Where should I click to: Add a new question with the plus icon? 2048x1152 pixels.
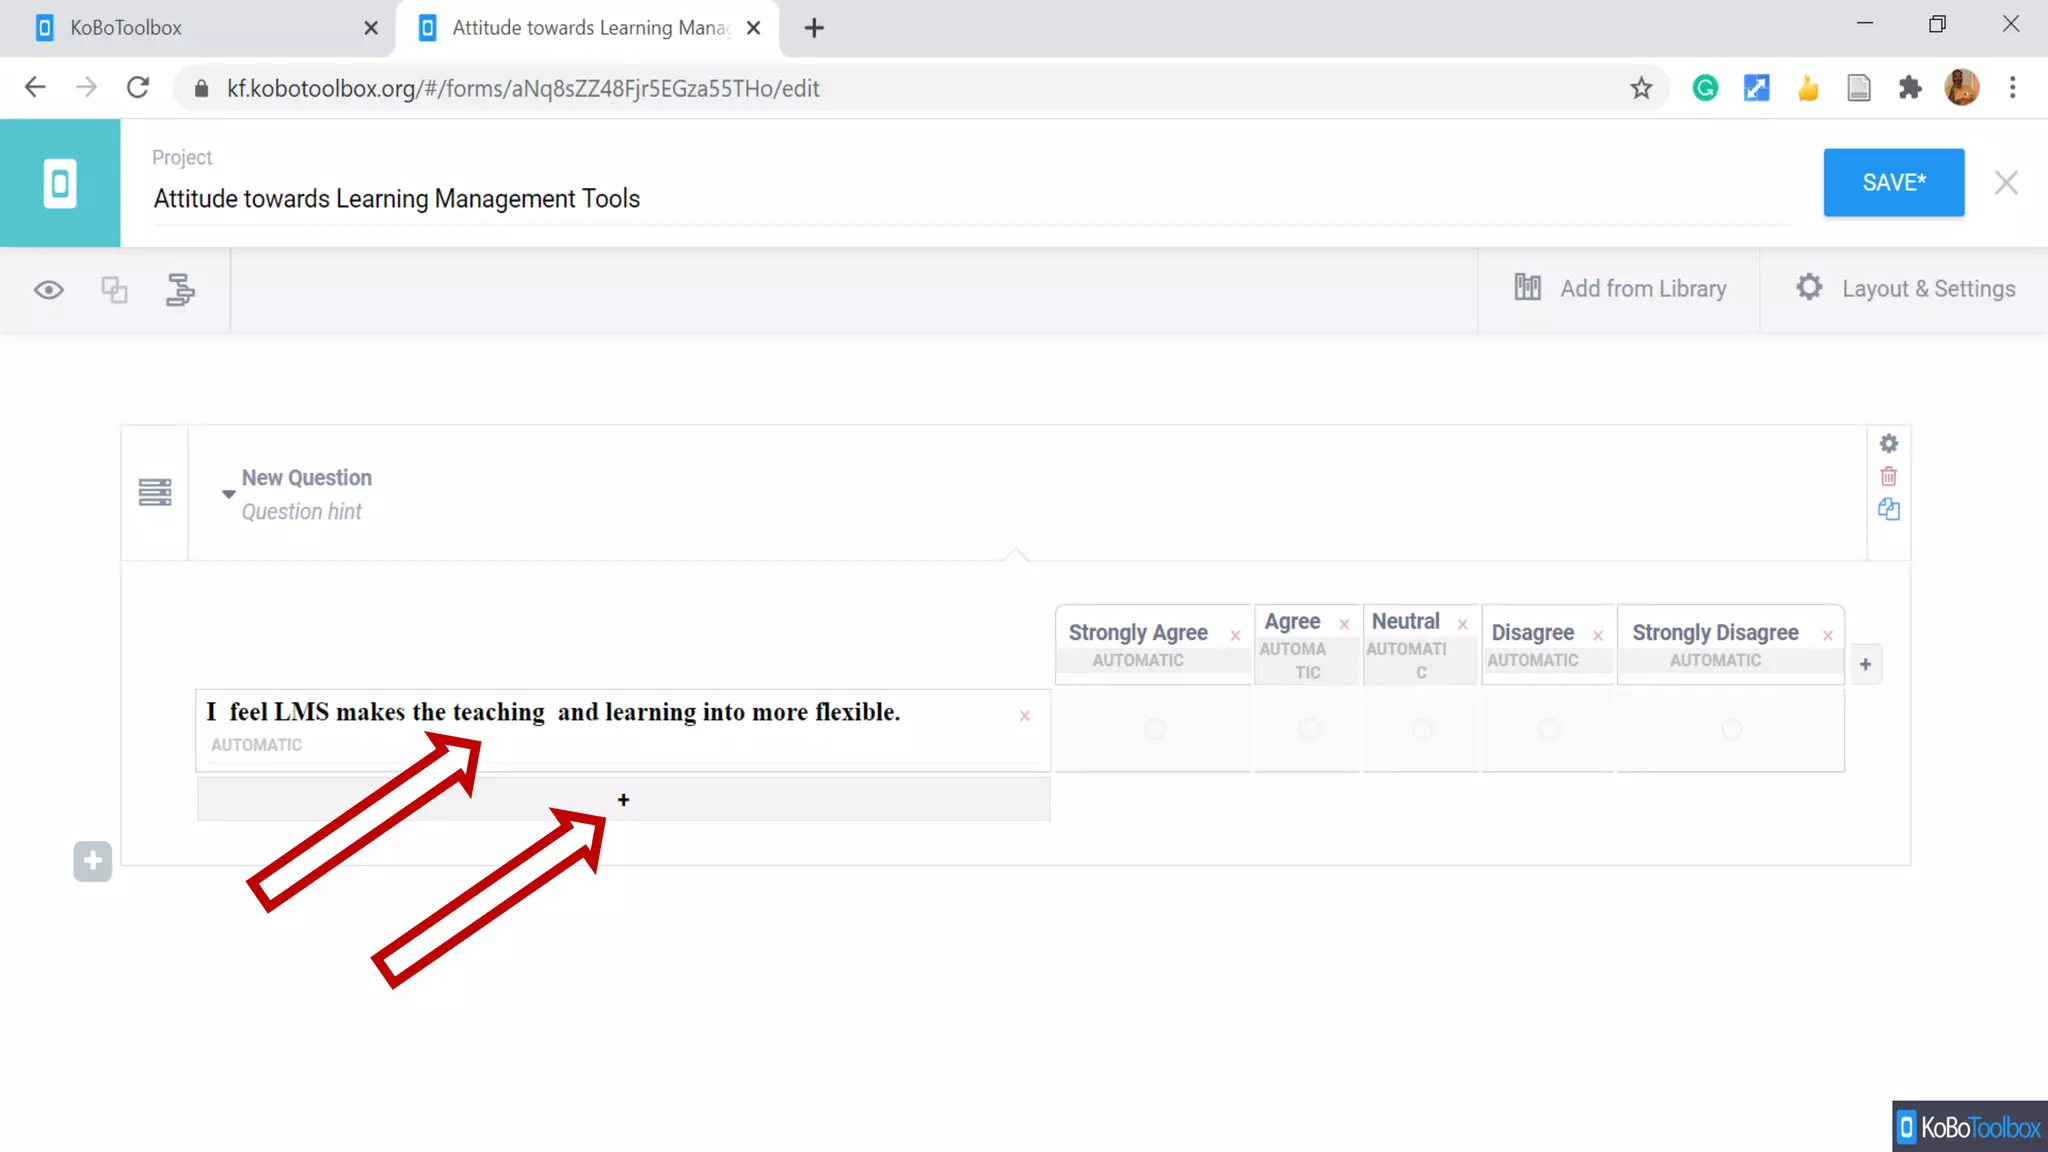pos(92,861)
